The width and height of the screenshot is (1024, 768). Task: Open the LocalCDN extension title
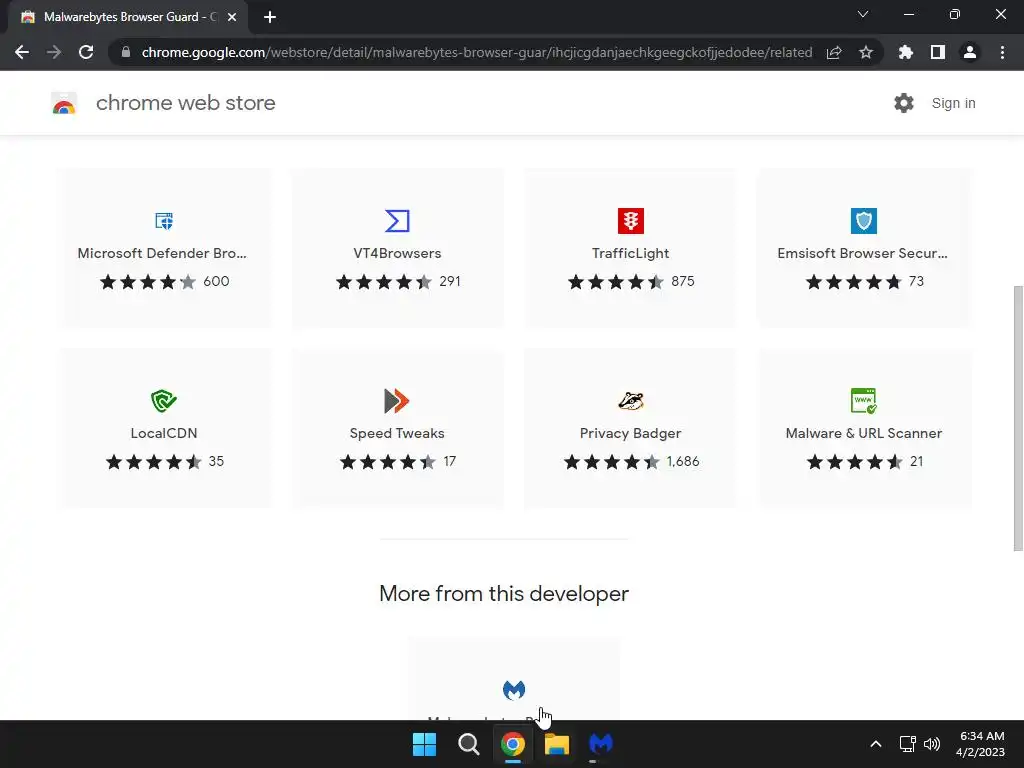coord(164,433)
